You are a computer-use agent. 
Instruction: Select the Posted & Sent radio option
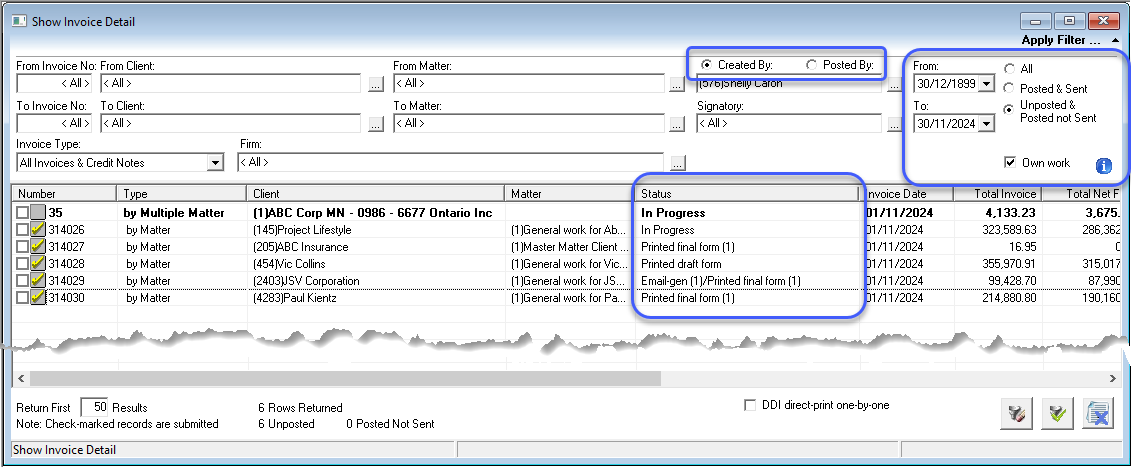(1010, 88)
